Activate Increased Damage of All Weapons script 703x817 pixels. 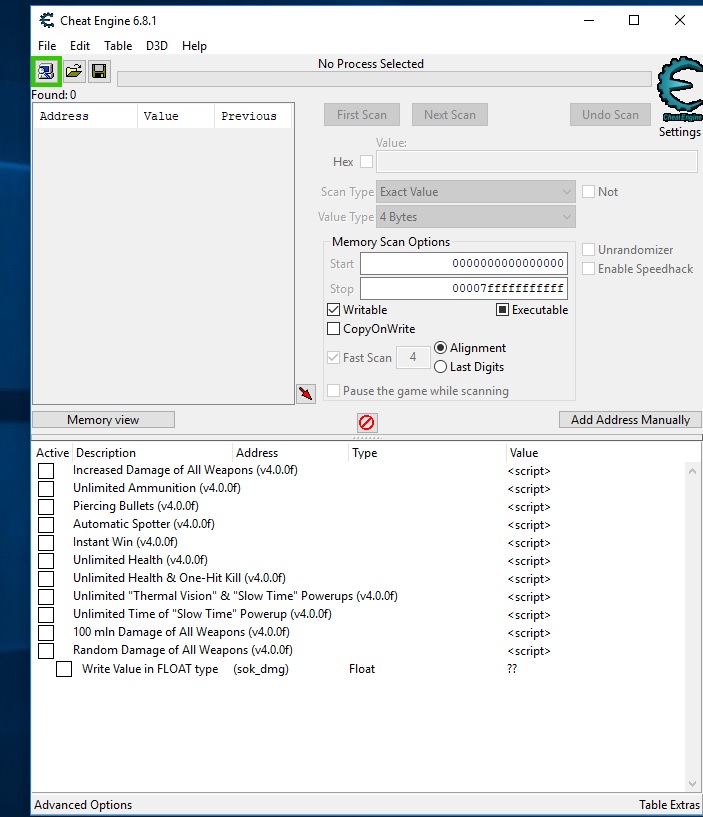46,471
